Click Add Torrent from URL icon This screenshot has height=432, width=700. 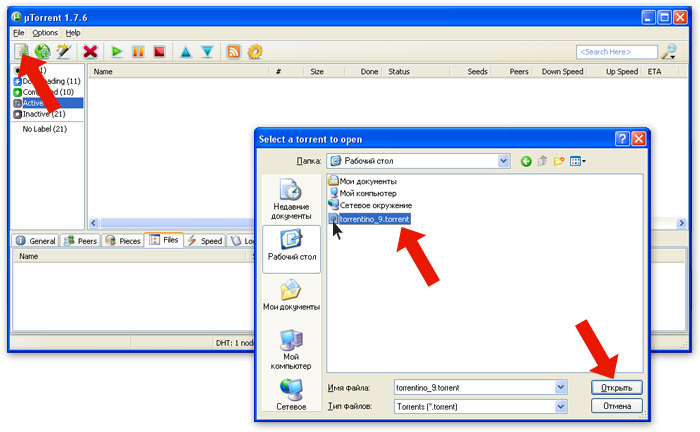click(42, 52)
